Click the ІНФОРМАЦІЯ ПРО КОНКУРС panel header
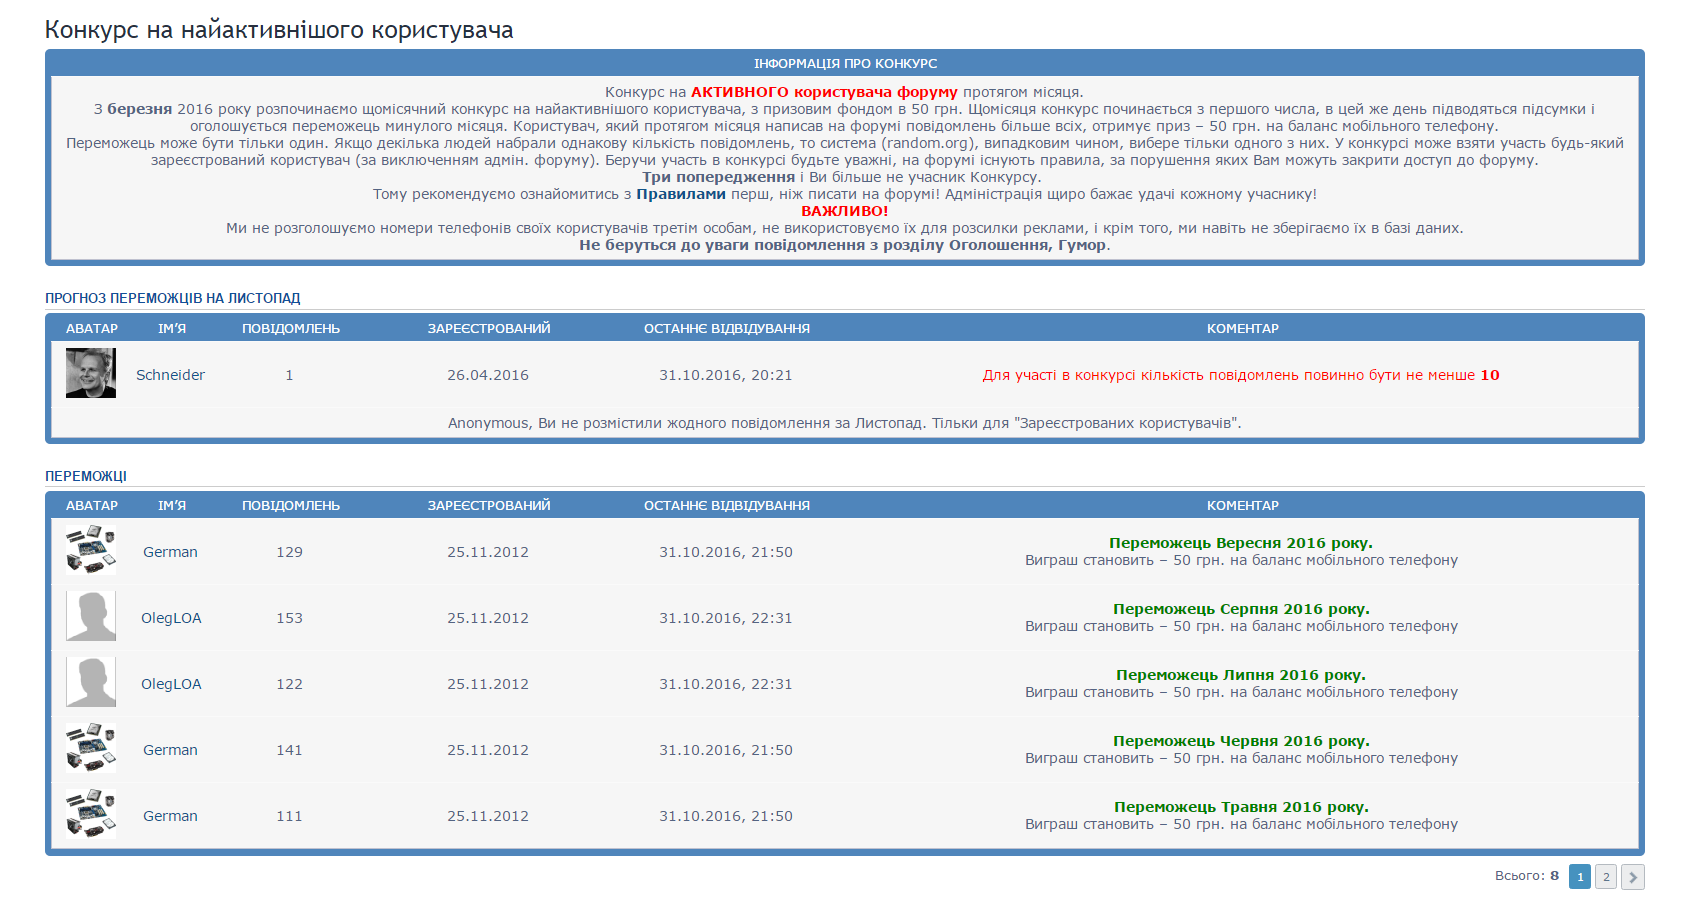Screen dimensions: 1685x902 (845, 63)
